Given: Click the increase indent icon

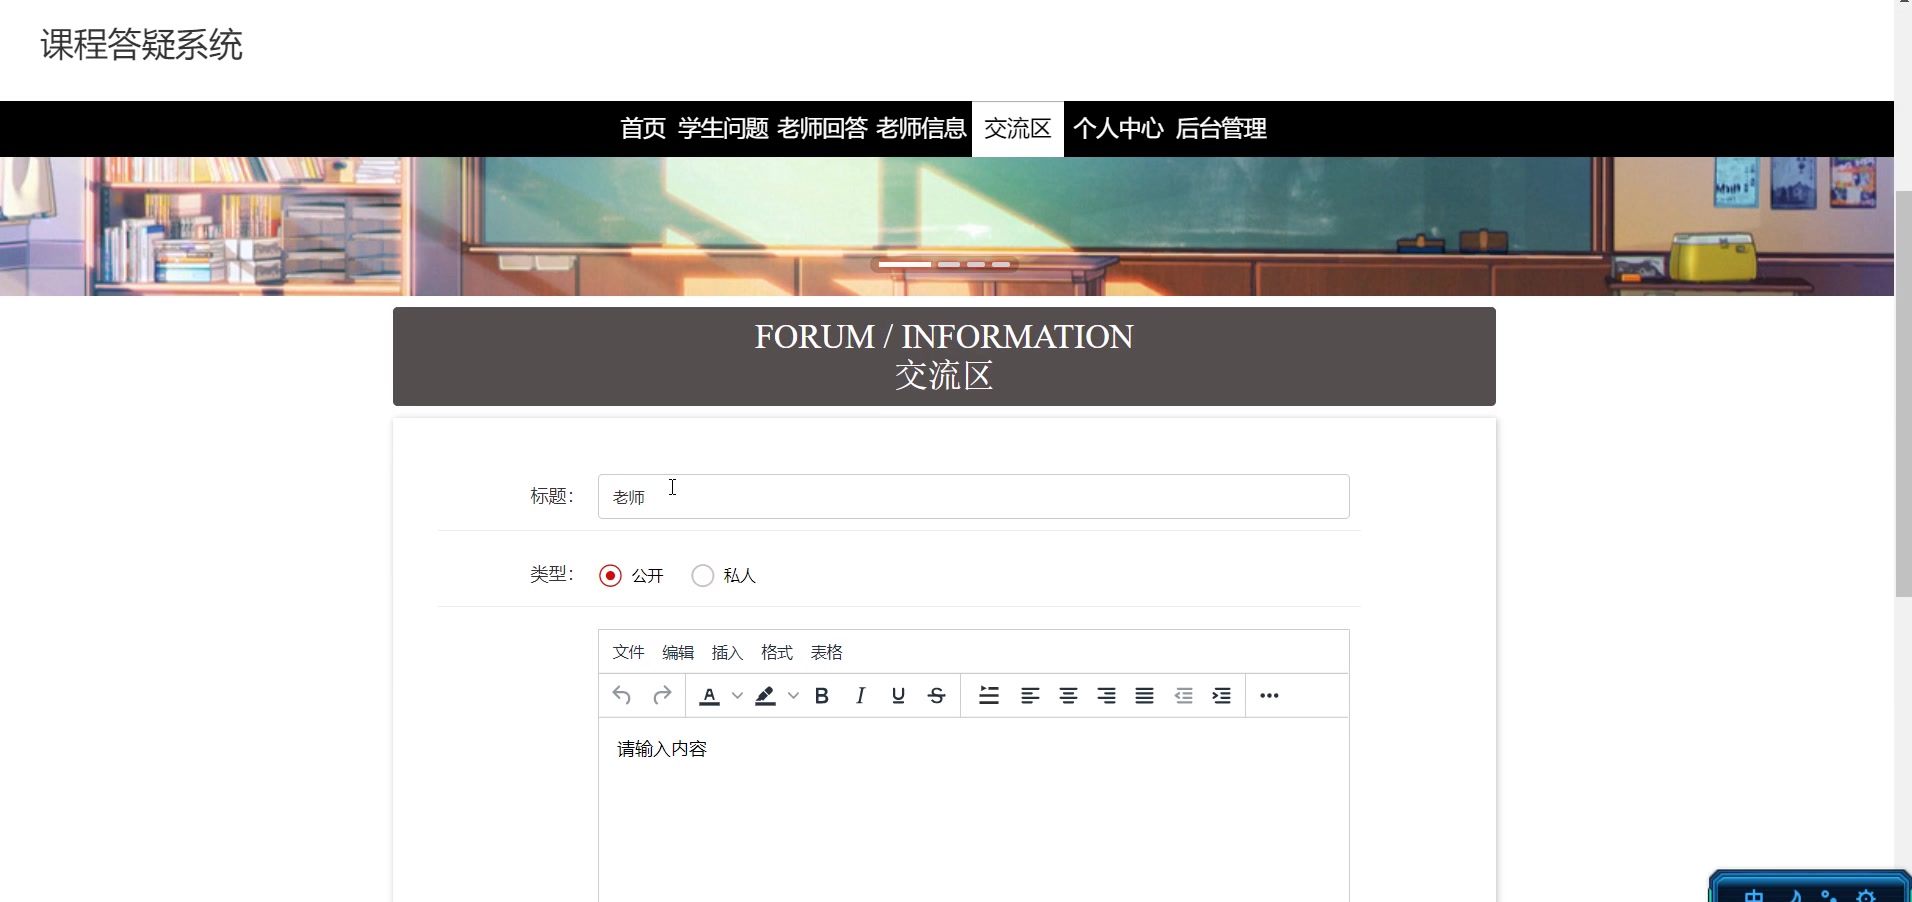Looking at the screenshot, I should coord(1221,695).
